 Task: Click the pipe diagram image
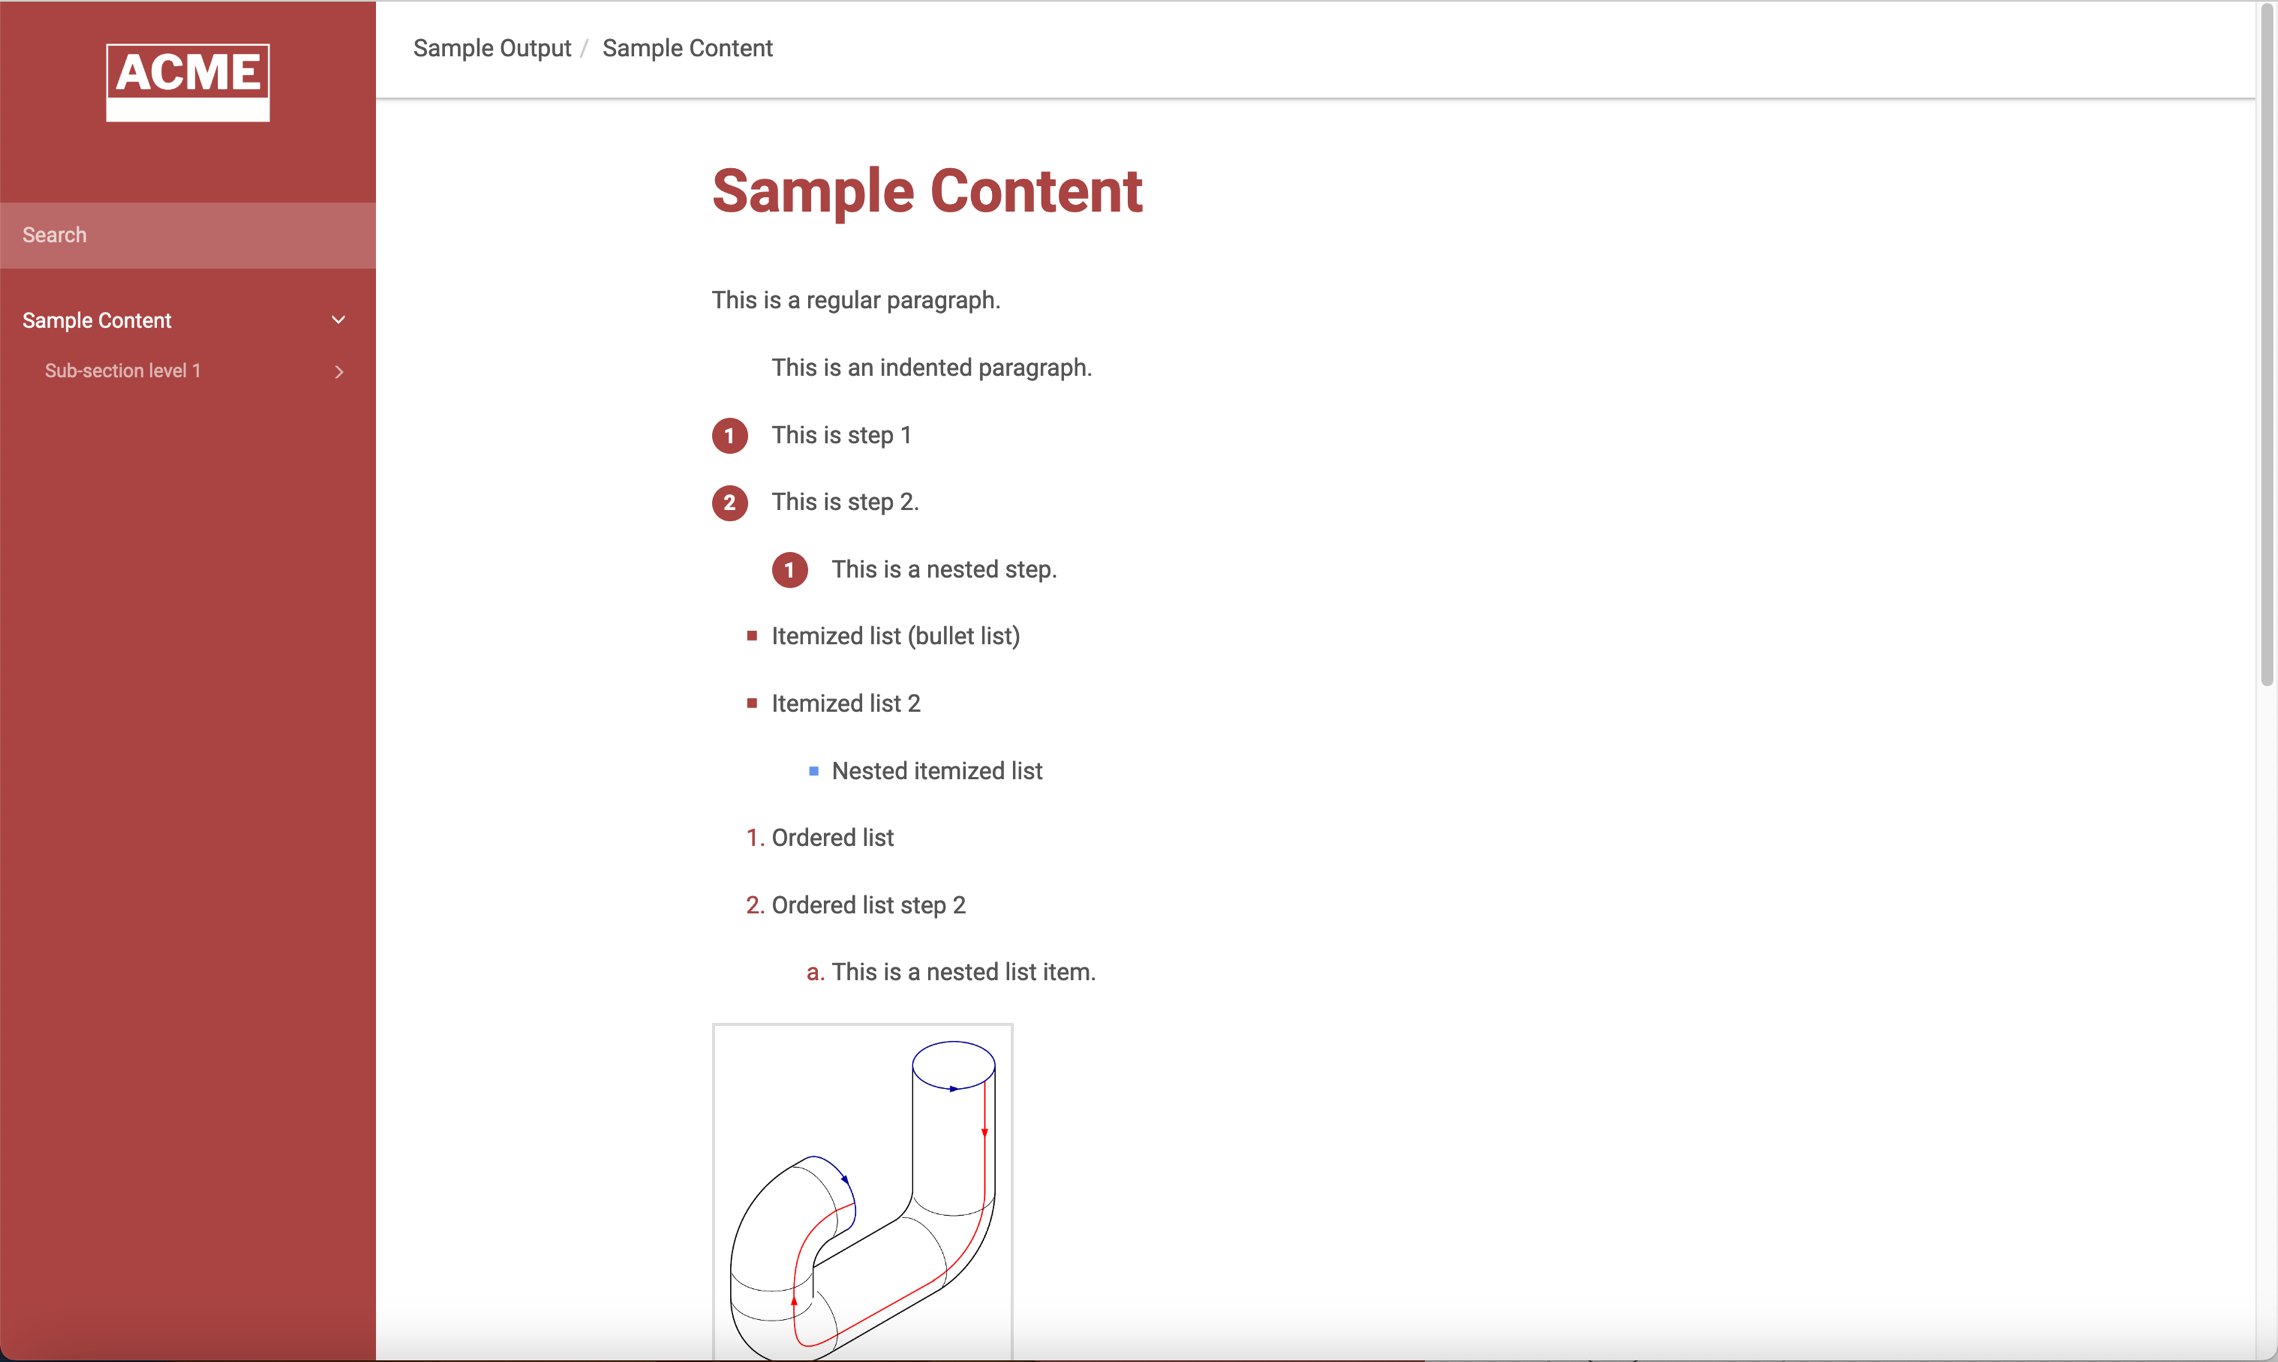(862, 1190)
